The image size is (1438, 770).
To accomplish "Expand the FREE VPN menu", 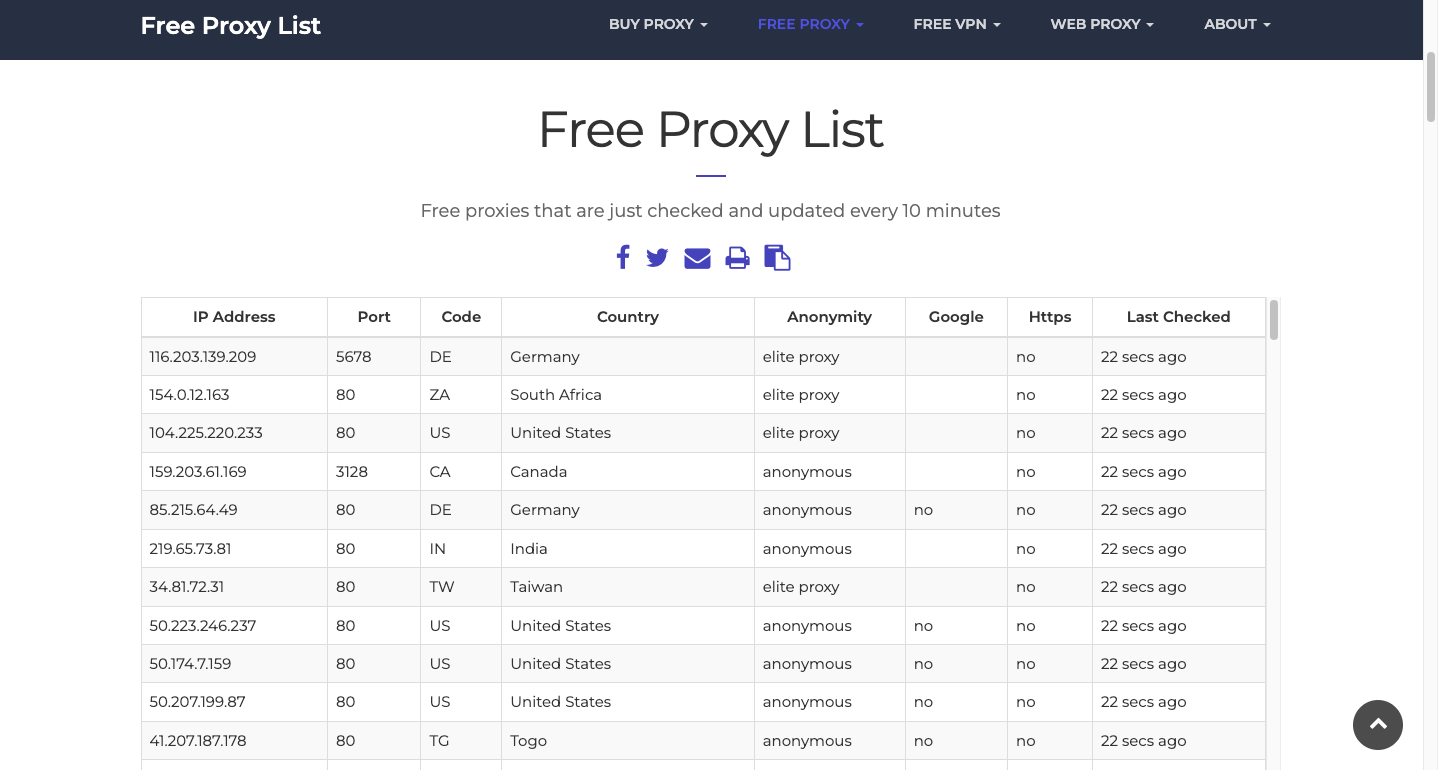I will [957, 24].
